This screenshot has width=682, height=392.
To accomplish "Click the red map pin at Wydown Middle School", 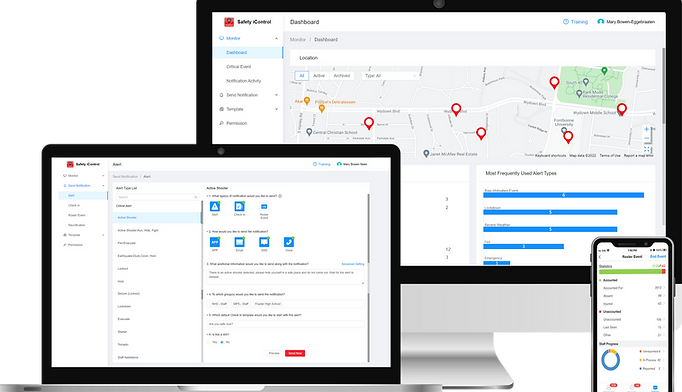I will (x=622, y=109).
